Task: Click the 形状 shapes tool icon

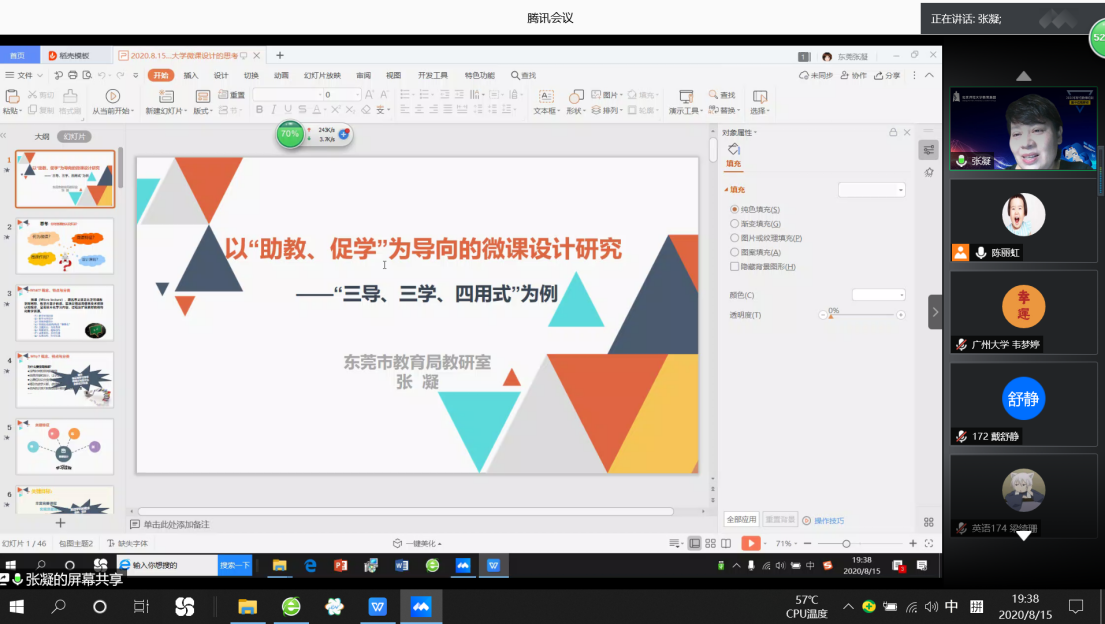Action: (575, 96)
